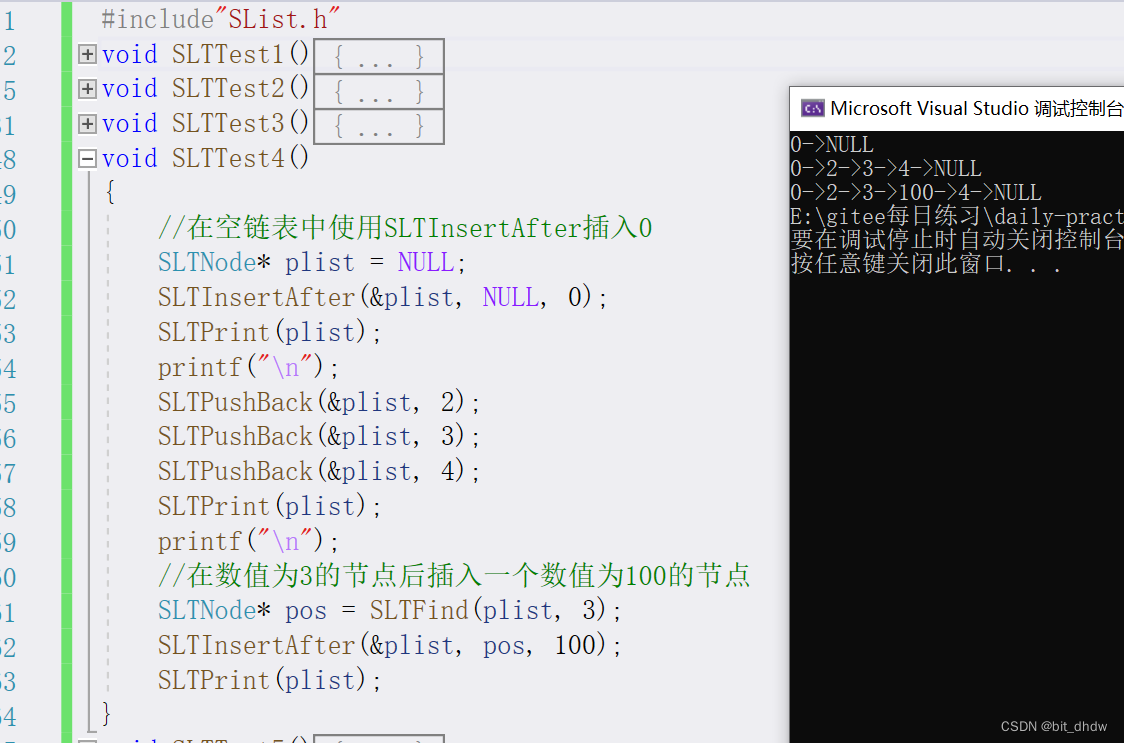Viewport: 1124px width, 743px height.
Task: Click the #include"SList.h" line
Action: coord(221,19)
